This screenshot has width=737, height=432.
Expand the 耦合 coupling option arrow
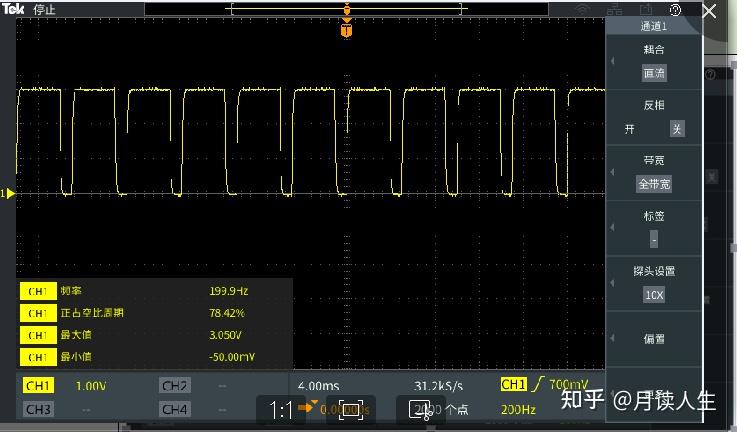[613, 61]
